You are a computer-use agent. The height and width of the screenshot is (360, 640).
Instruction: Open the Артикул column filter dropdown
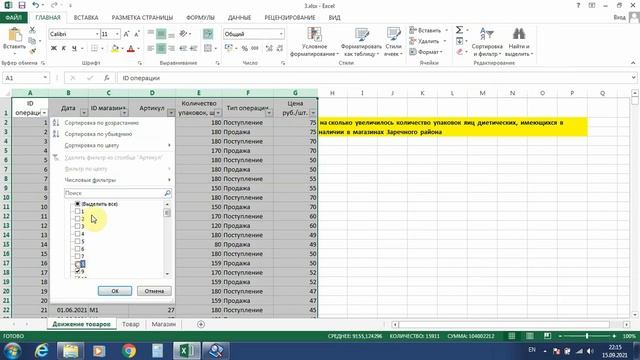point(171,113)
